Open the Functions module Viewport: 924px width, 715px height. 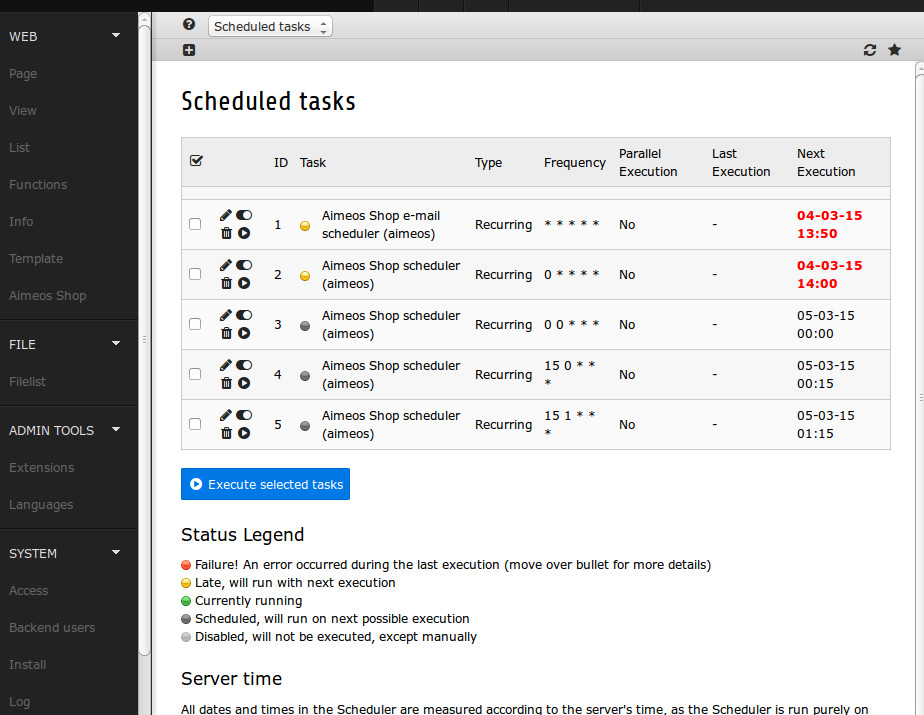38,184
